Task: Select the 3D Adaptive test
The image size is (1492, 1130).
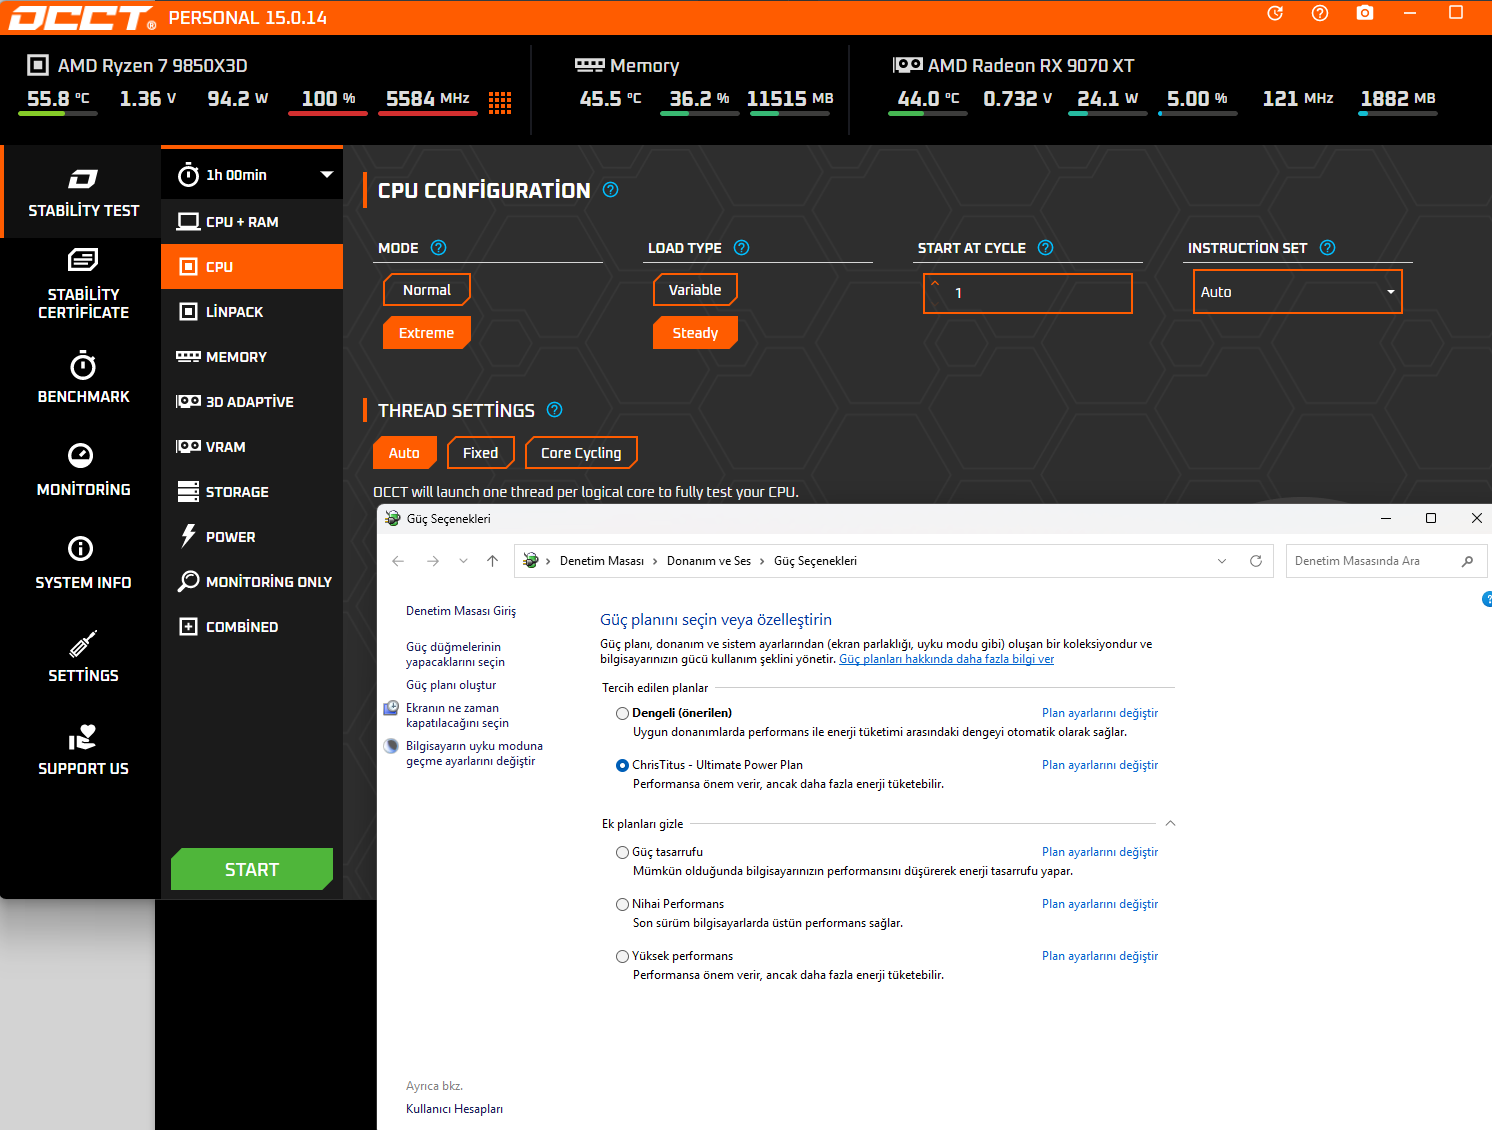Action: 252,402
